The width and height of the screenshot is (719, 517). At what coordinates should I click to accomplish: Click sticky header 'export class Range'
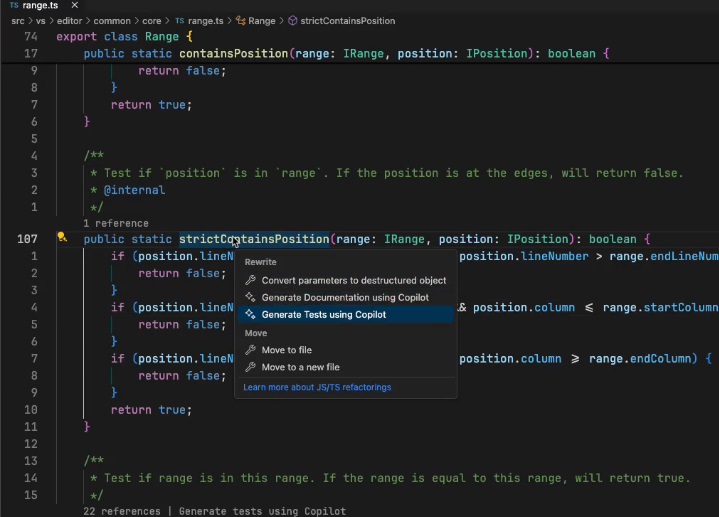tap(124, 37)
